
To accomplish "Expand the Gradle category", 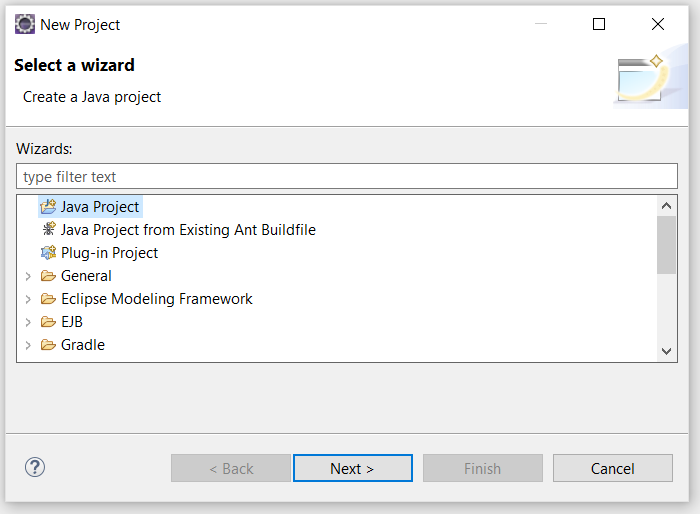I will [28, 345].
